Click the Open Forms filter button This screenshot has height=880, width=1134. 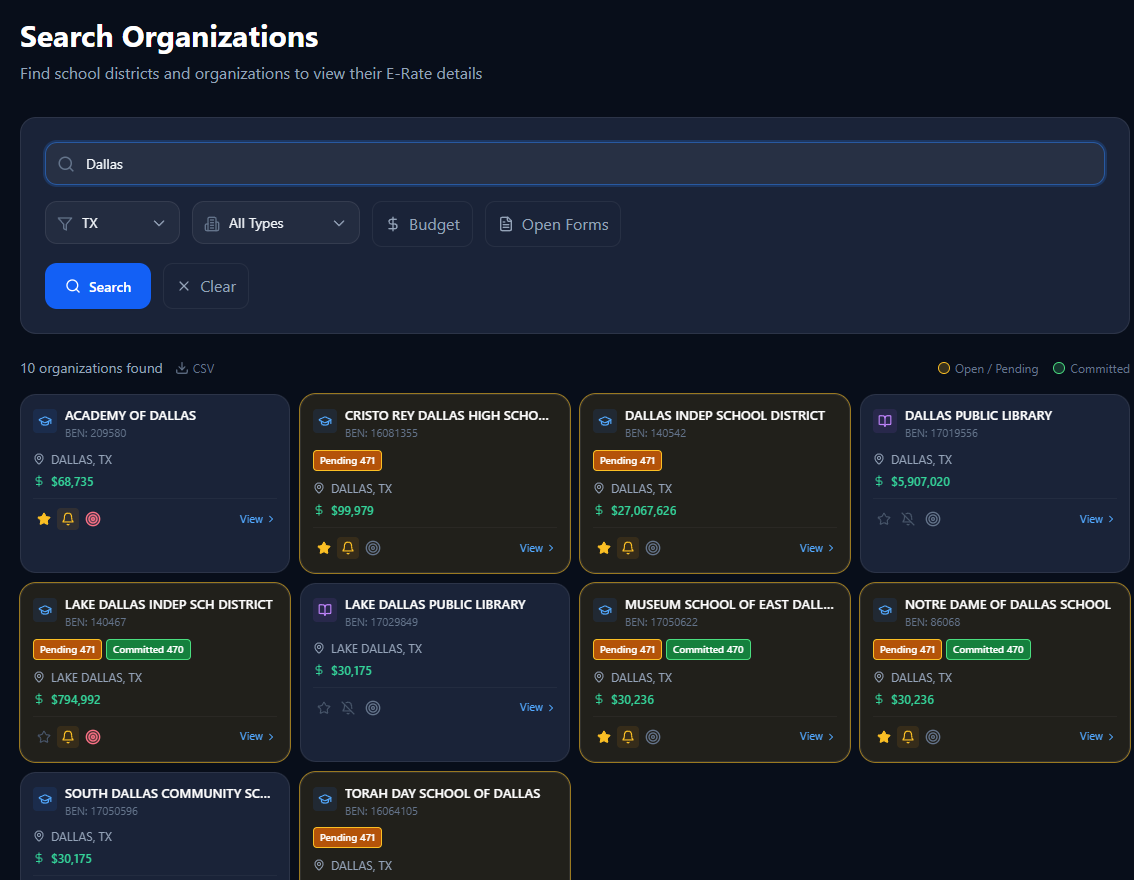[552, 223]
